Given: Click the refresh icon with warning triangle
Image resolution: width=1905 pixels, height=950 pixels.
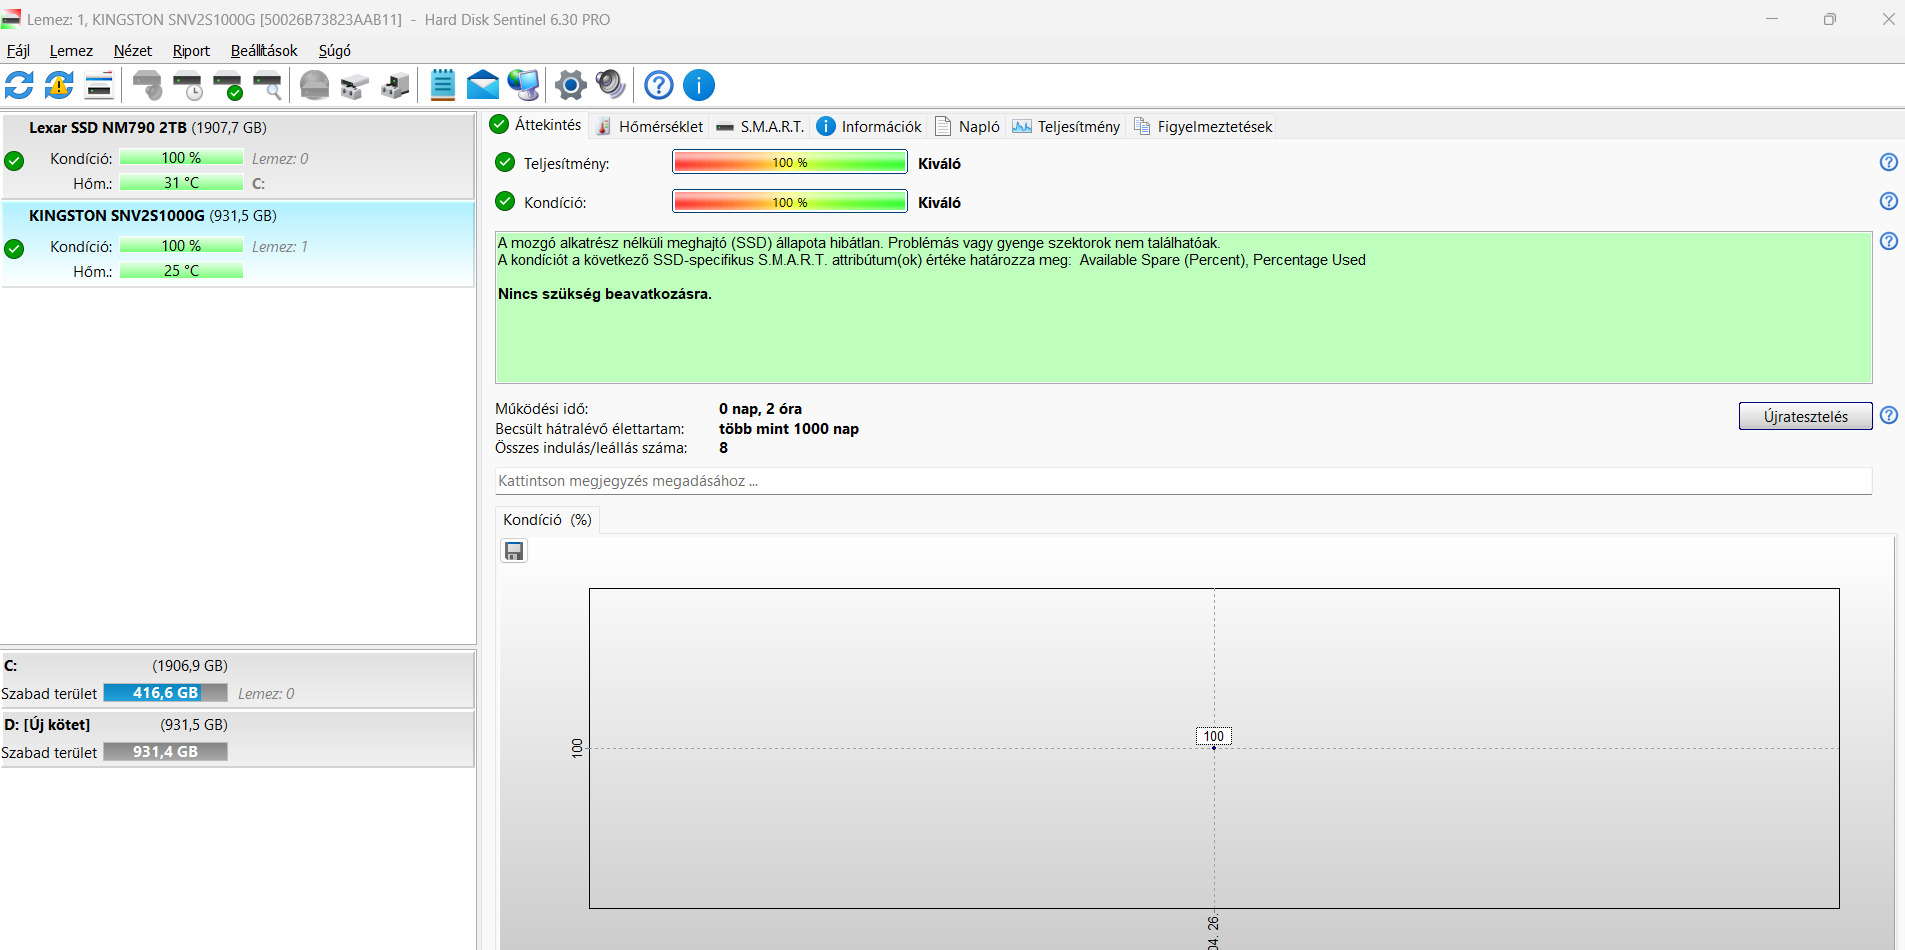Looking at the screenshot, I should click(x=59, y=85).
